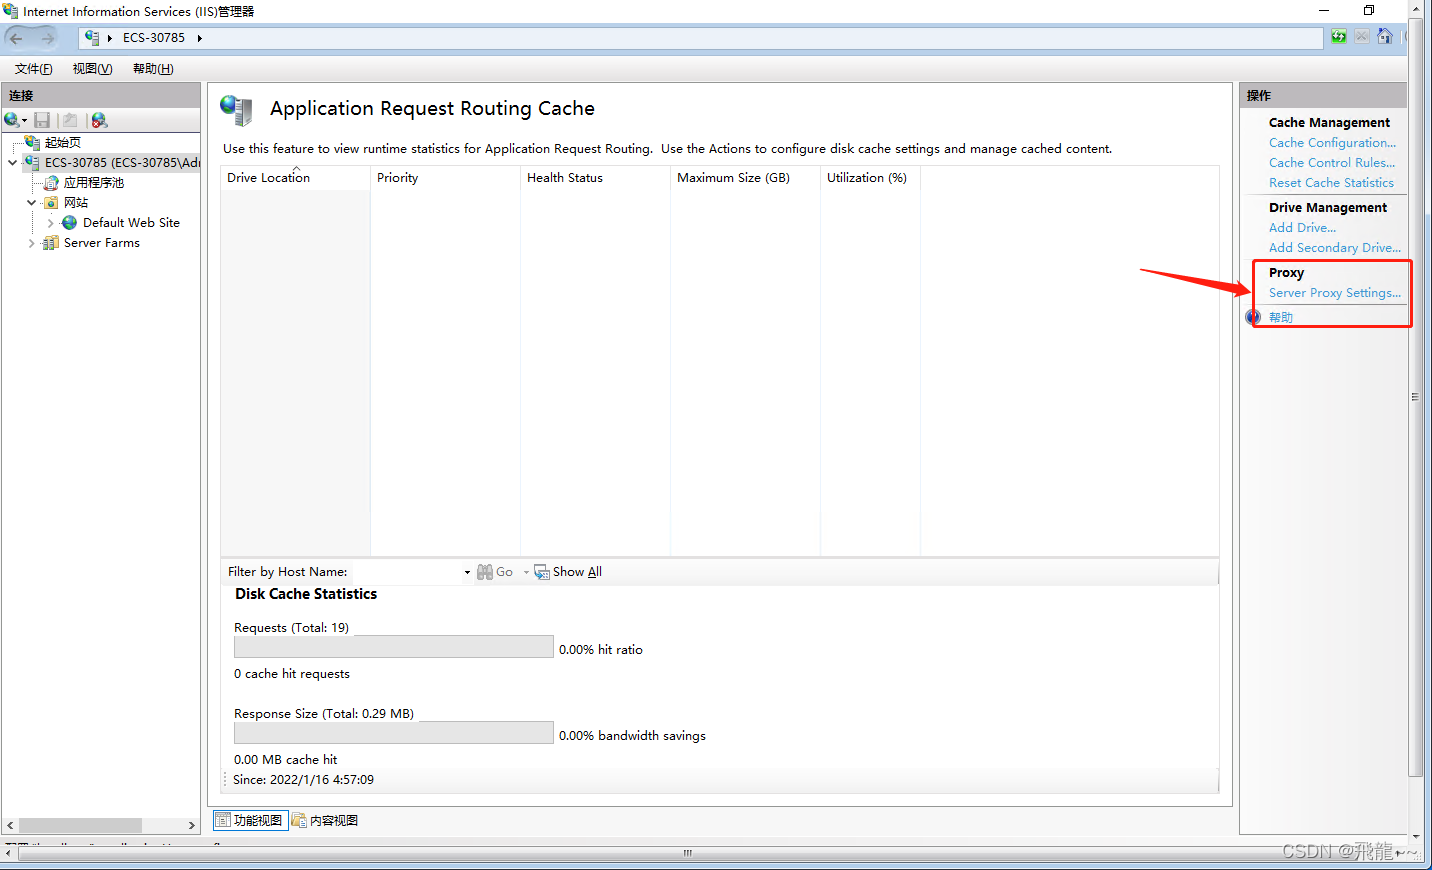1432x870 pixels.
Task: Click the restore window button
Action: [1369, 11]
